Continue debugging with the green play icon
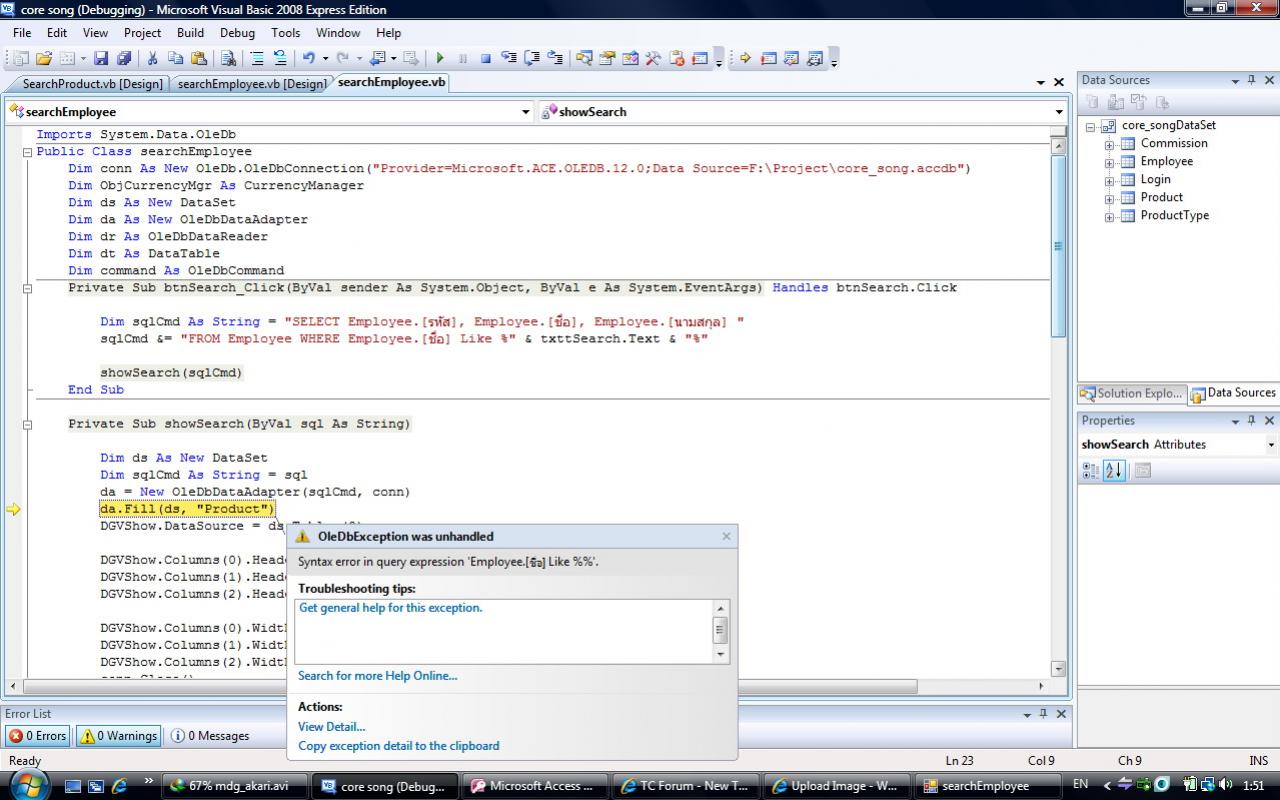This screenshot has width=1280, height=800. coord(439,58)
